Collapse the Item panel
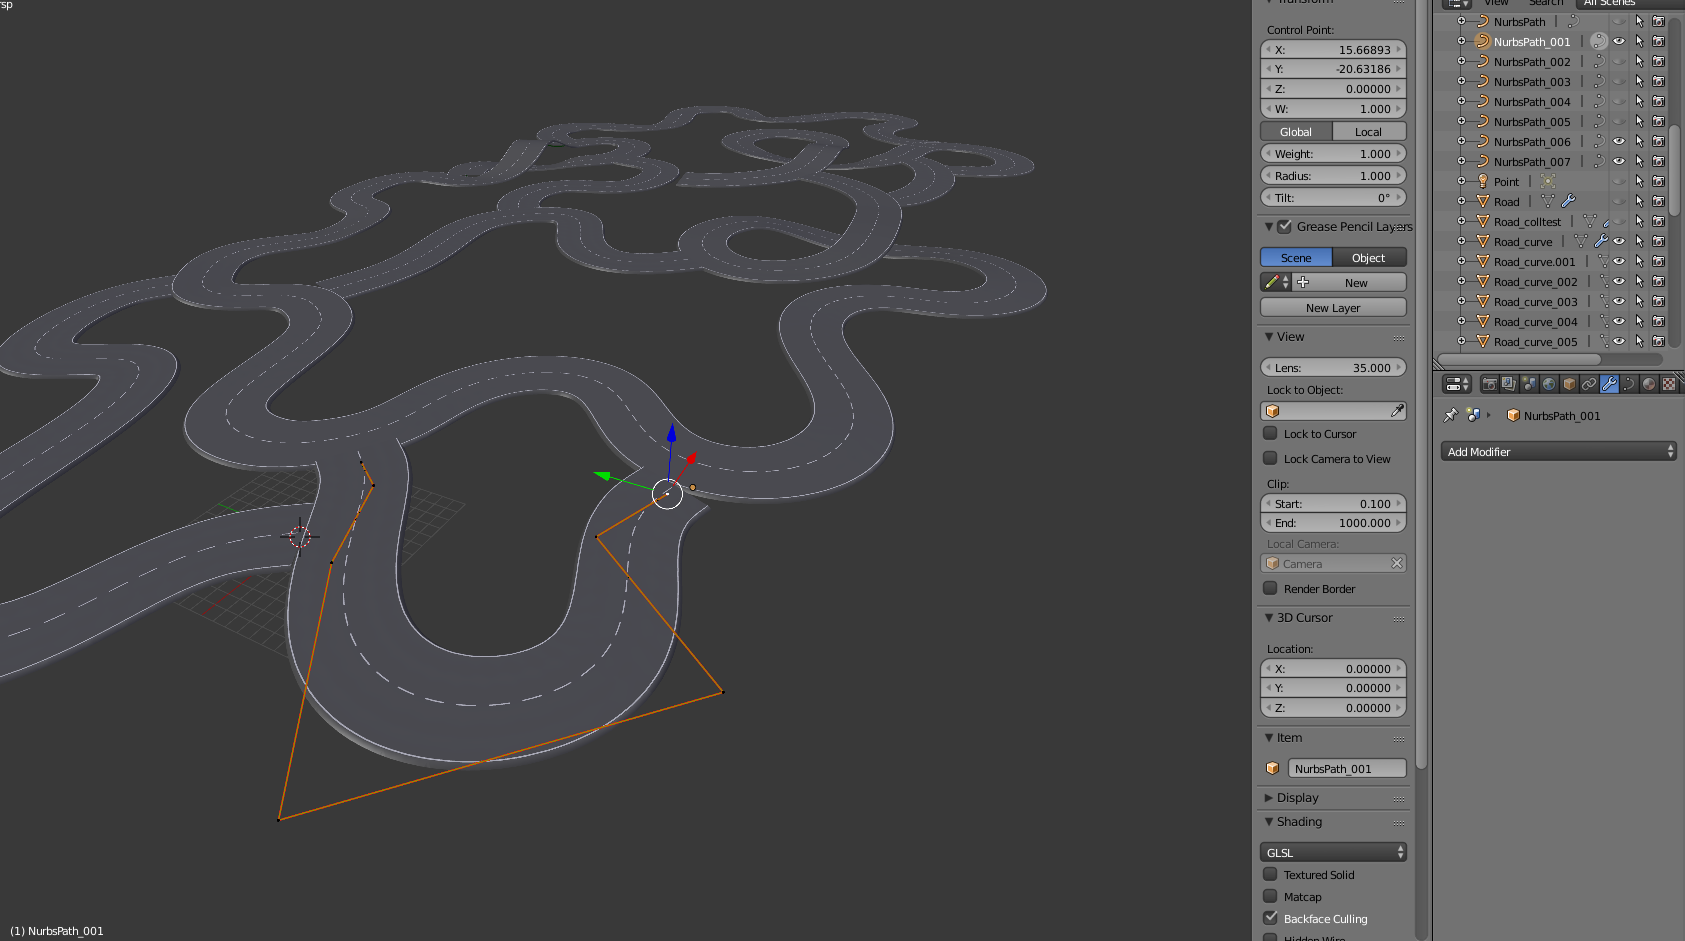This screenshot has height=941, width=1685. pos(1269,737)
